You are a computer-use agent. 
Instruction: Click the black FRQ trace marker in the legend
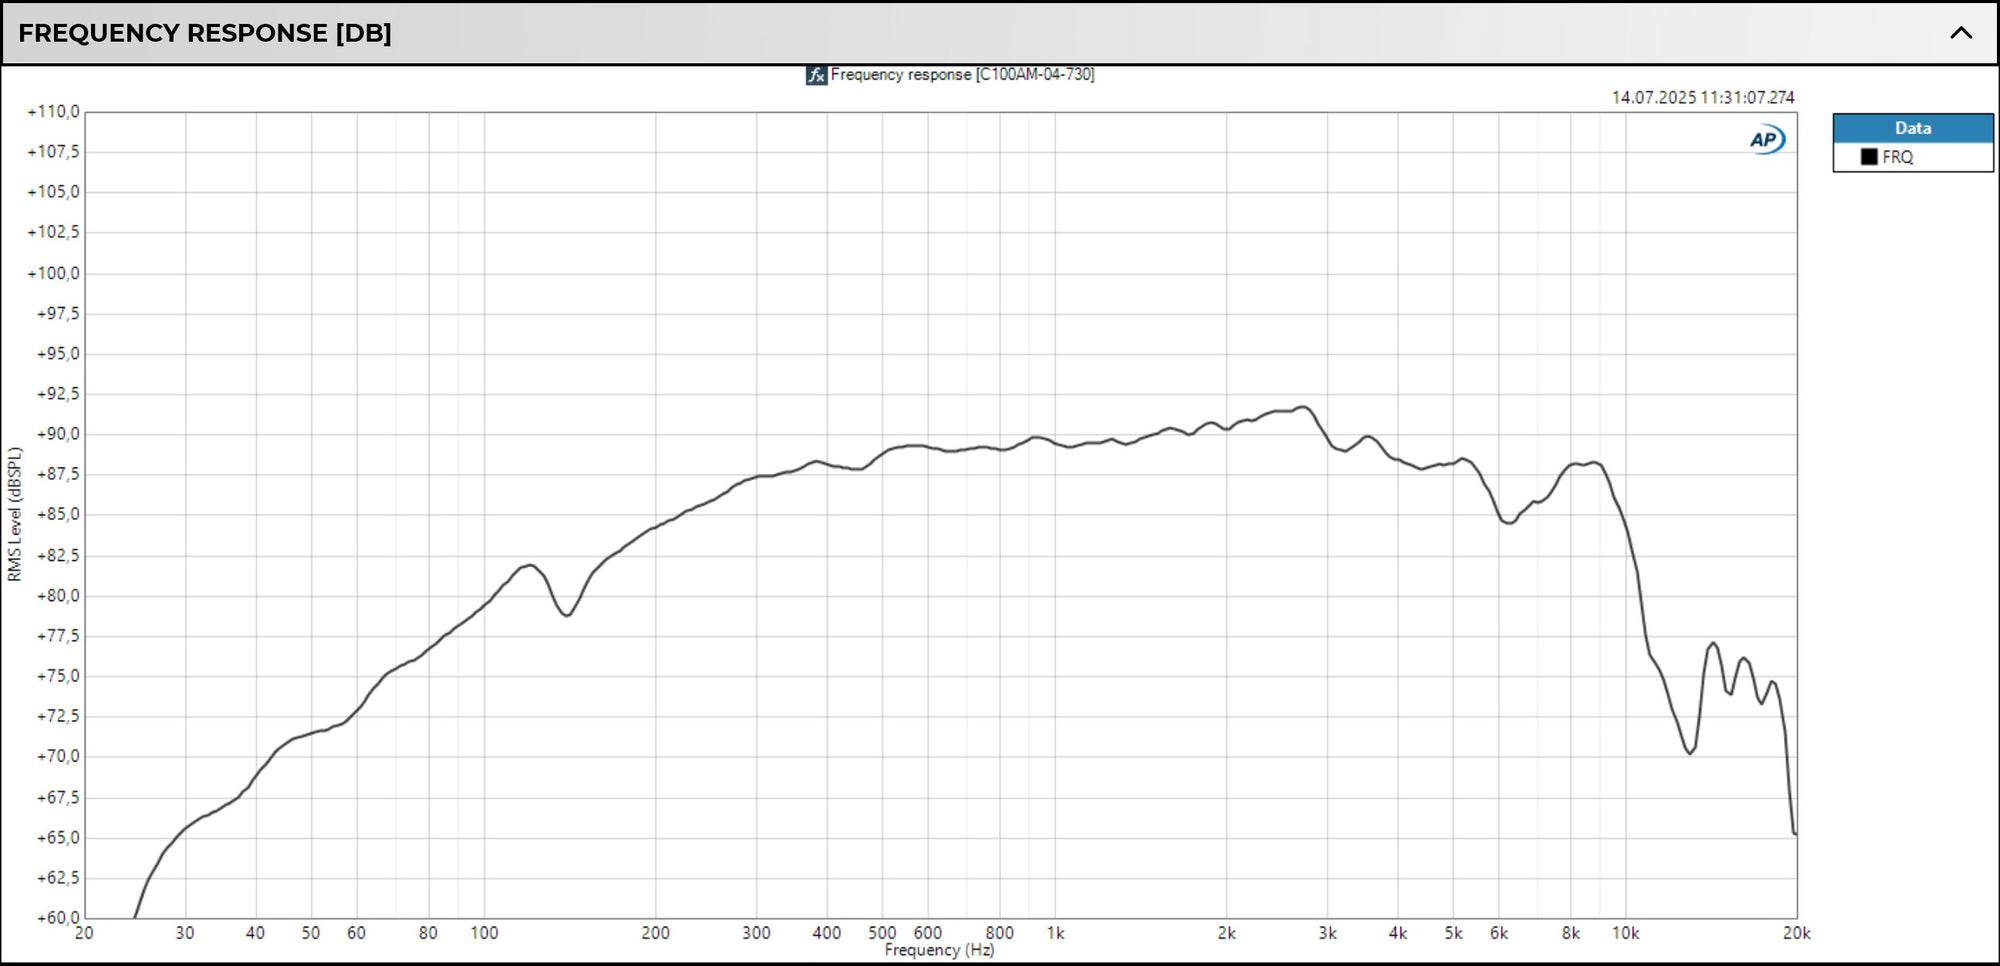coord(1869,157)
